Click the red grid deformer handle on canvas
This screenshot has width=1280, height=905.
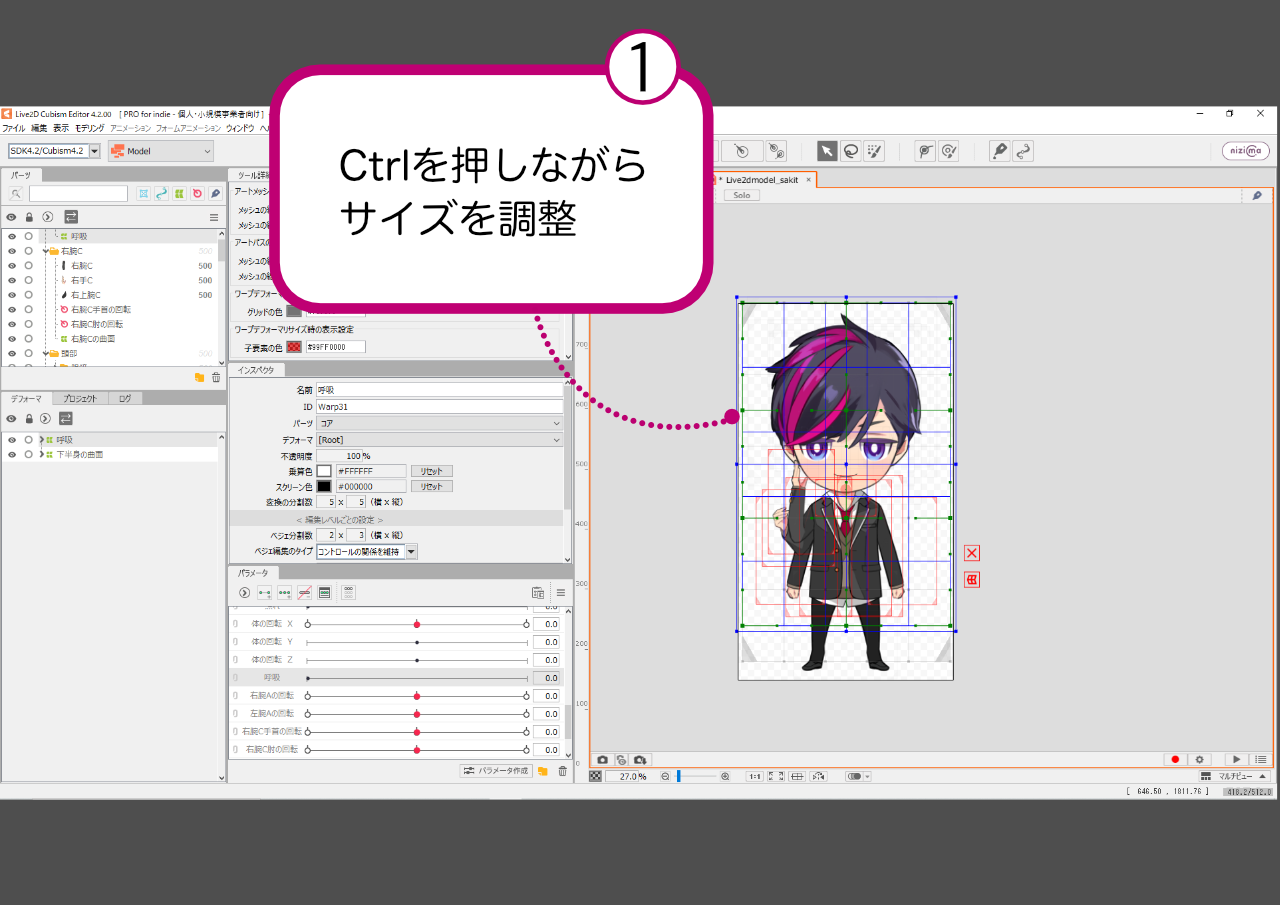pos(972,579)
